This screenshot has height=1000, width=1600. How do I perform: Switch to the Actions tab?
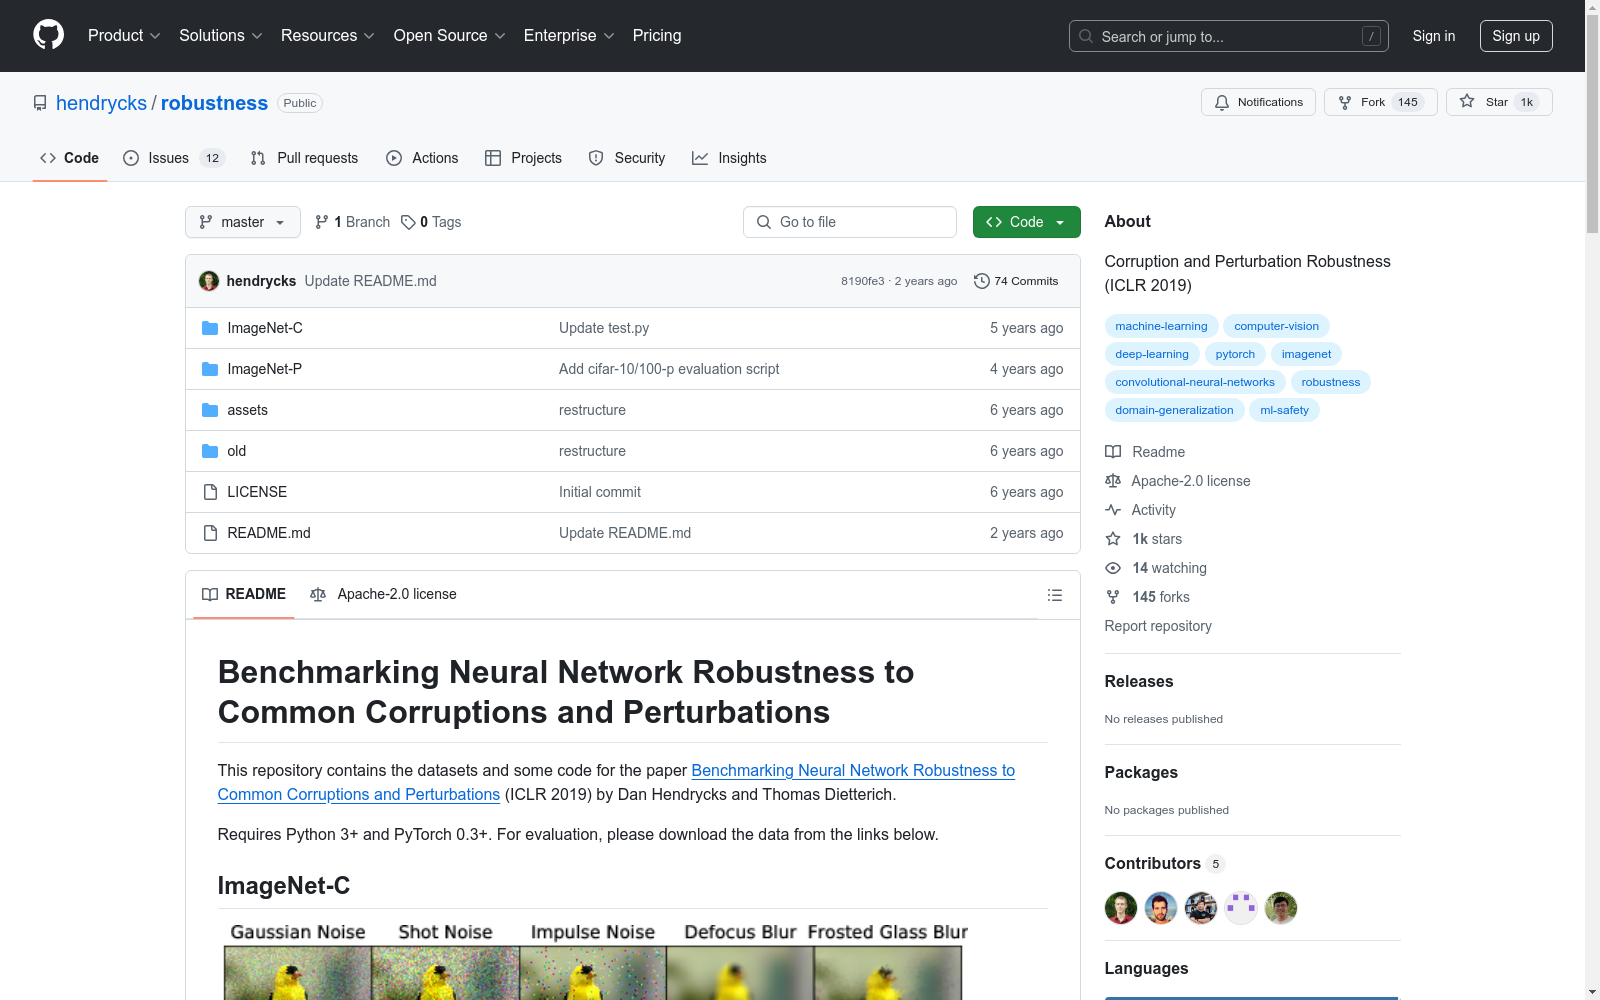[422, 158]
